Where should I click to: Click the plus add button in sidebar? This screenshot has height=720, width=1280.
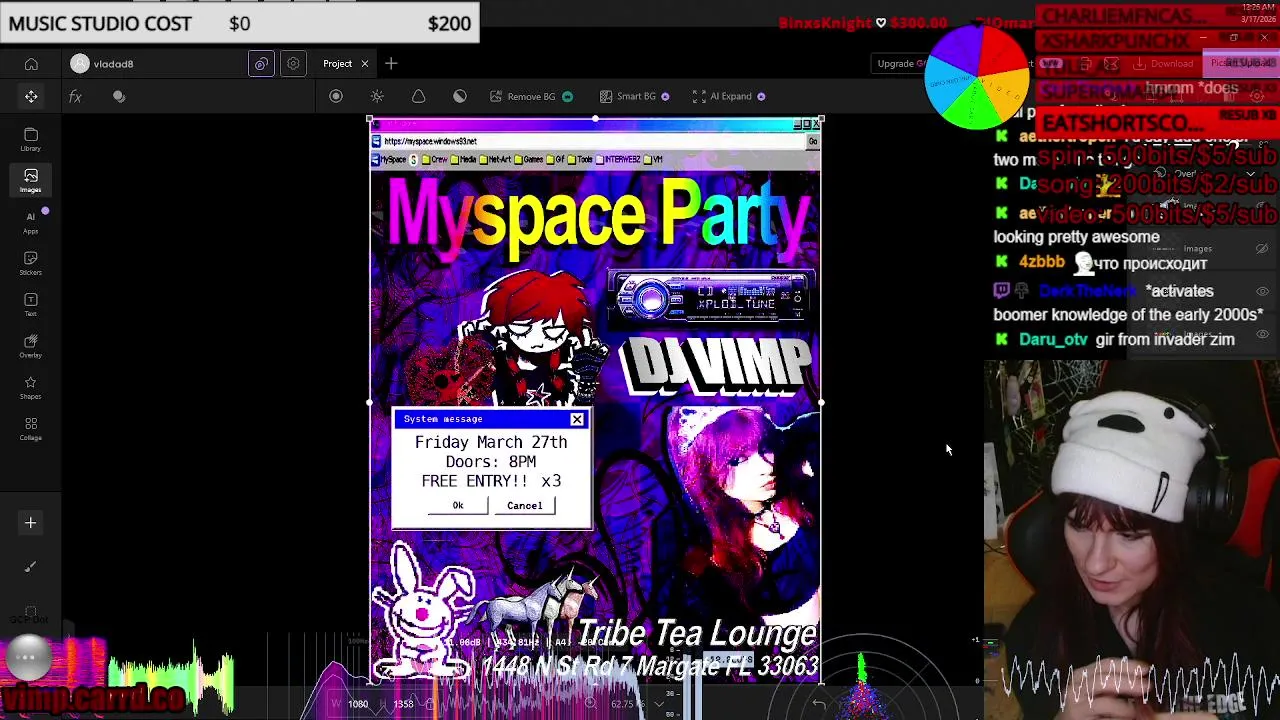tap(31, 522)
